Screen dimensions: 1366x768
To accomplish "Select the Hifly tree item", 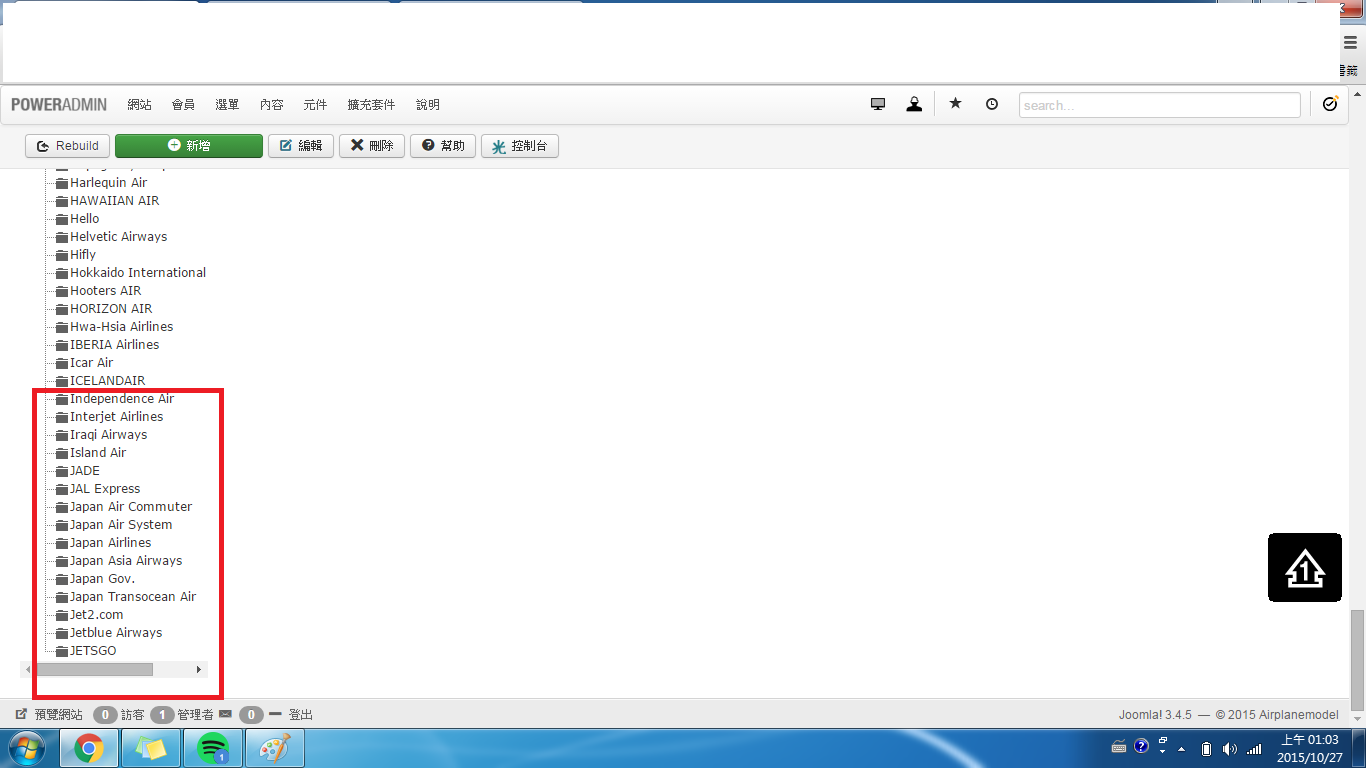I will 83,255.
